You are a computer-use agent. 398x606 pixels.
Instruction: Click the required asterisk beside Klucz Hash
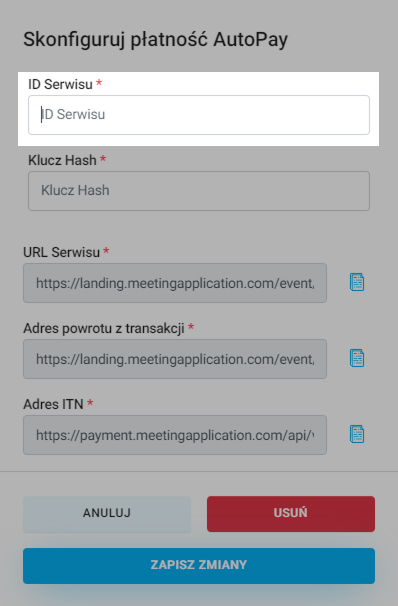pos(103,158)
